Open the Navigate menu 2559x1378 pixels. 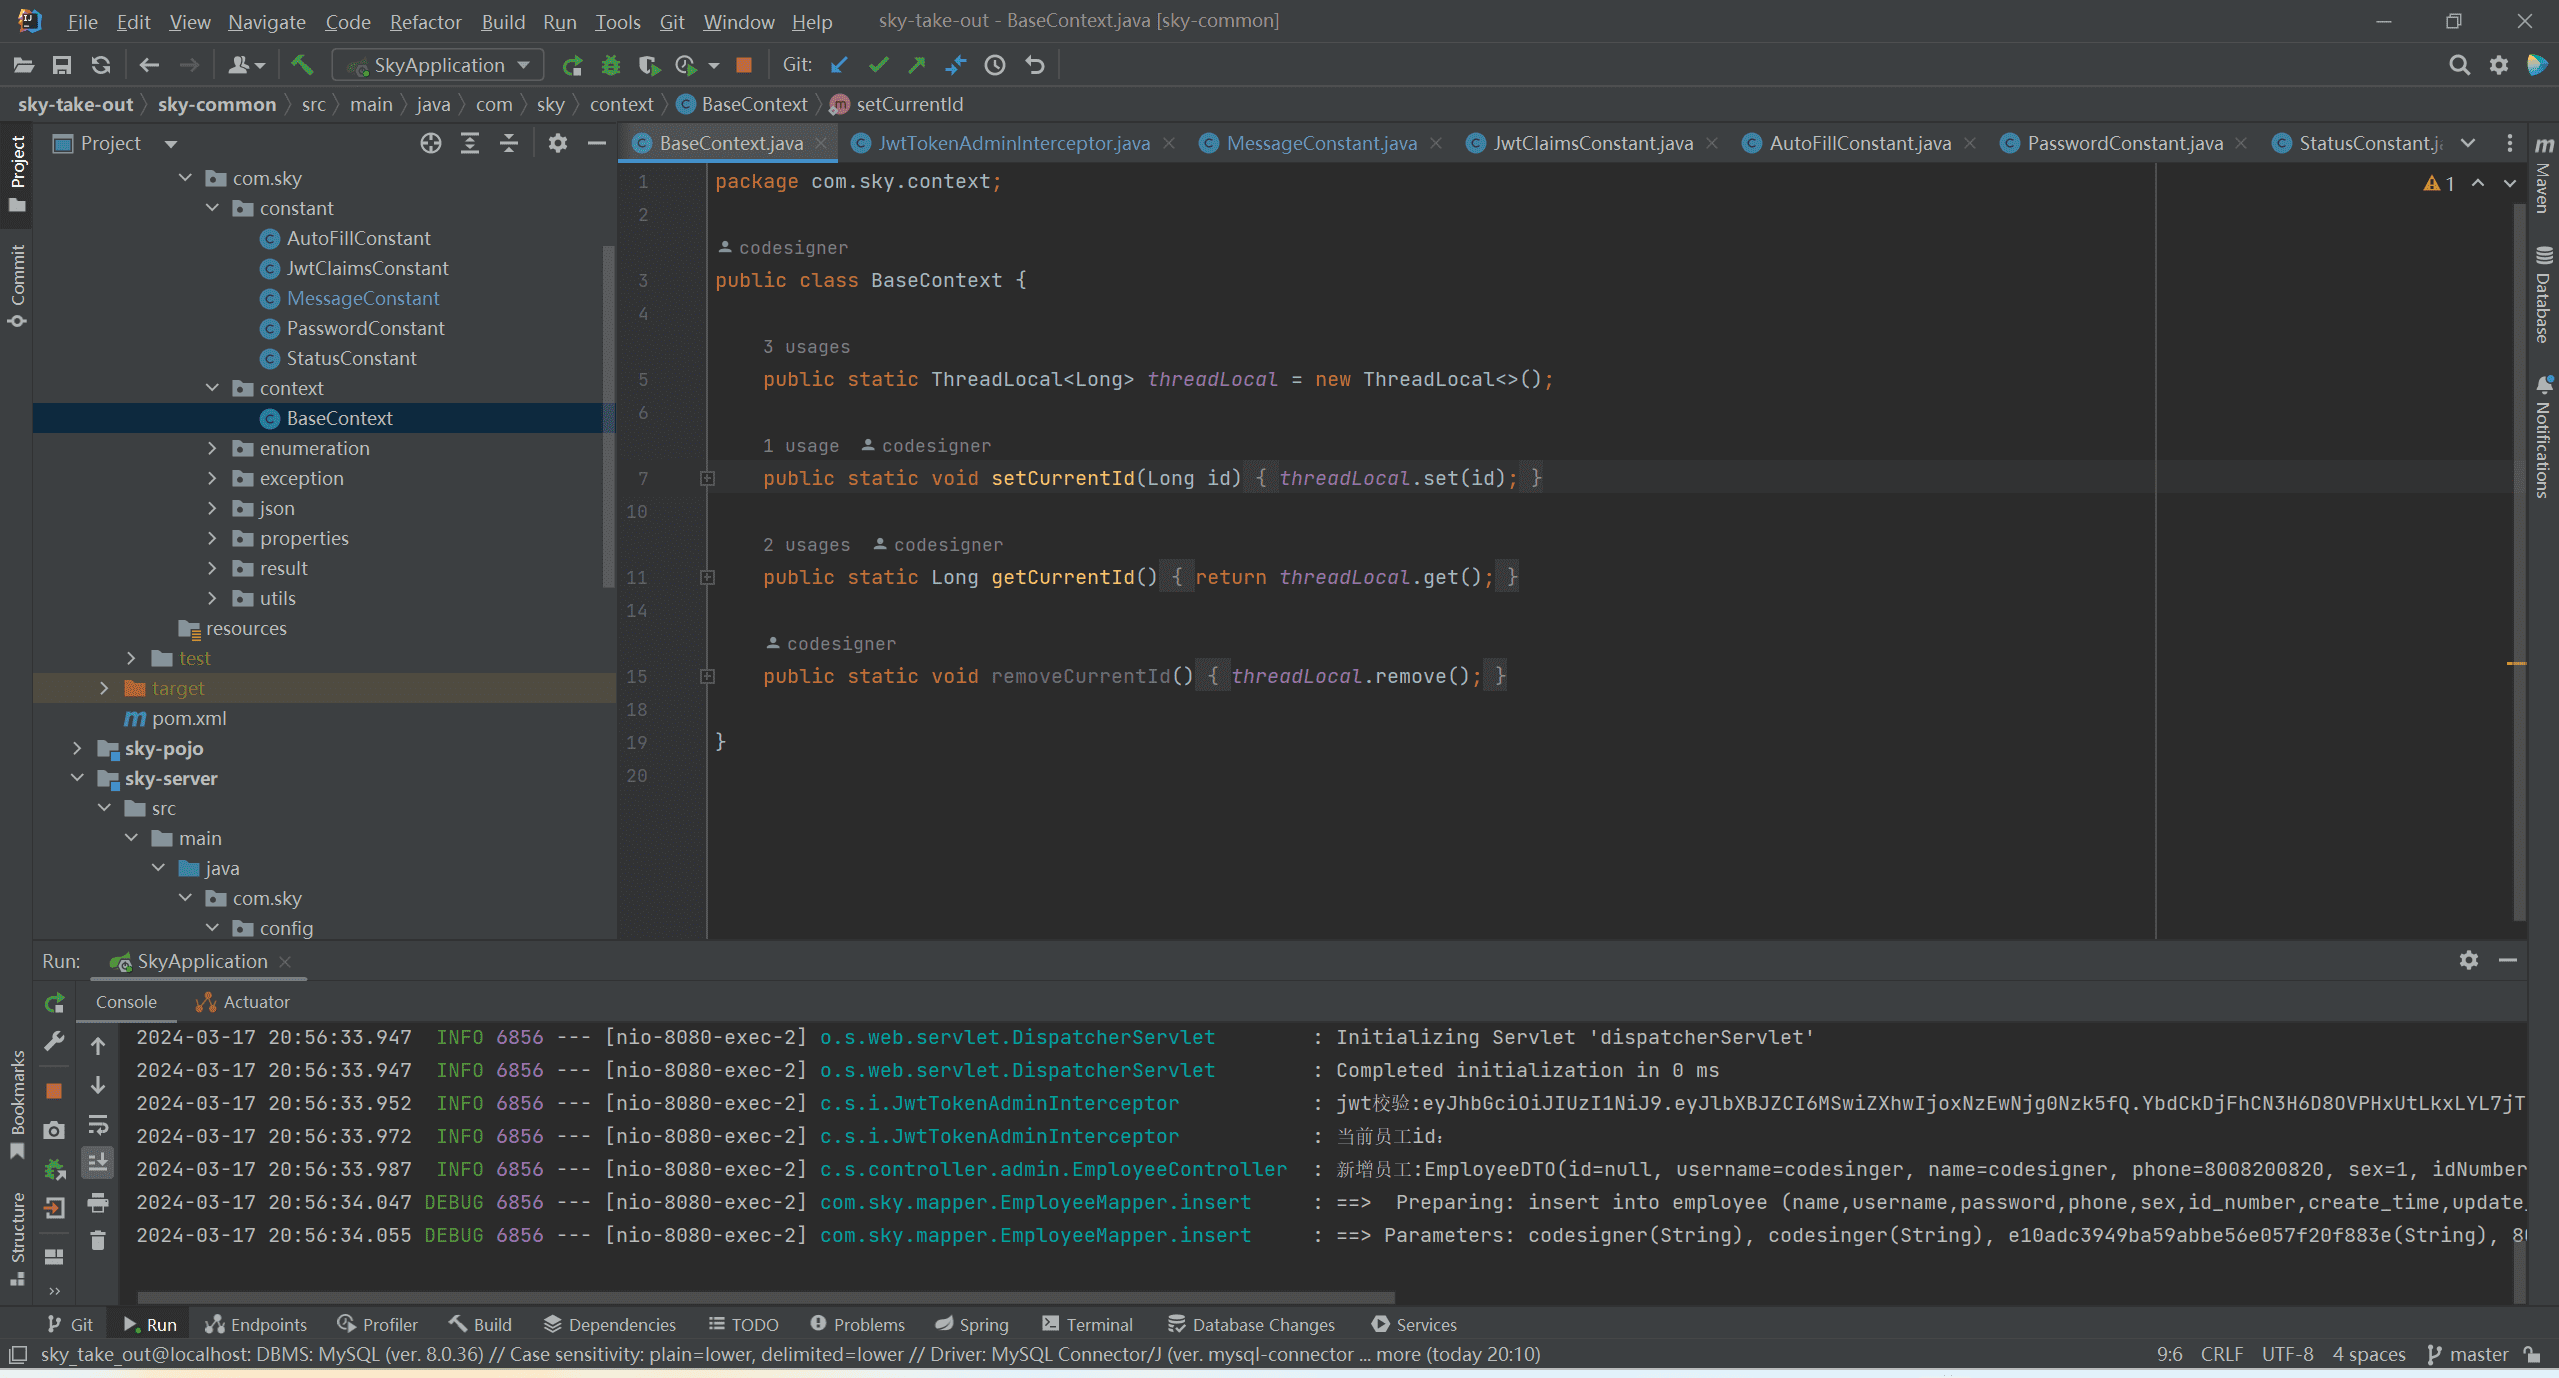tap(266, 21)
